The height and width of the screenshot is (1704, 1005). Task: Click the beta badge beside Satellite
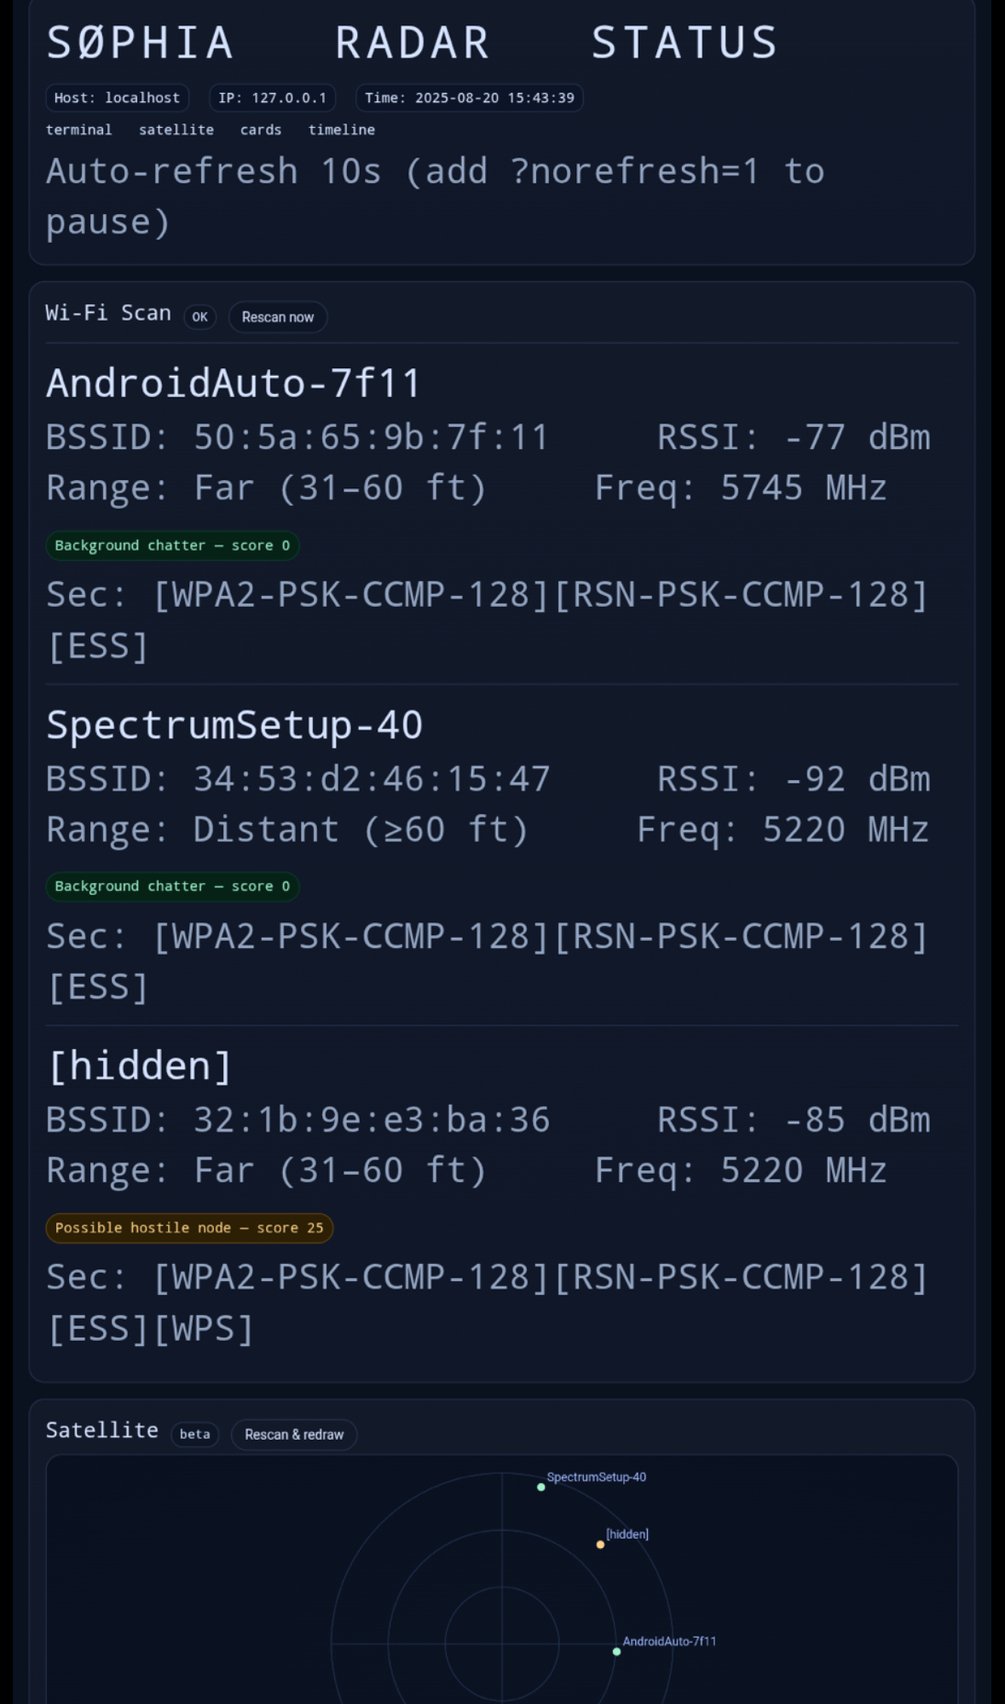(x=194, y=1434)
